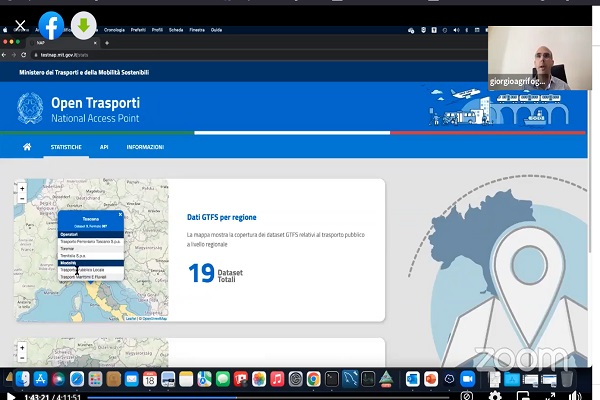
Task: Play the video with the play button
Action: (11, 397)
